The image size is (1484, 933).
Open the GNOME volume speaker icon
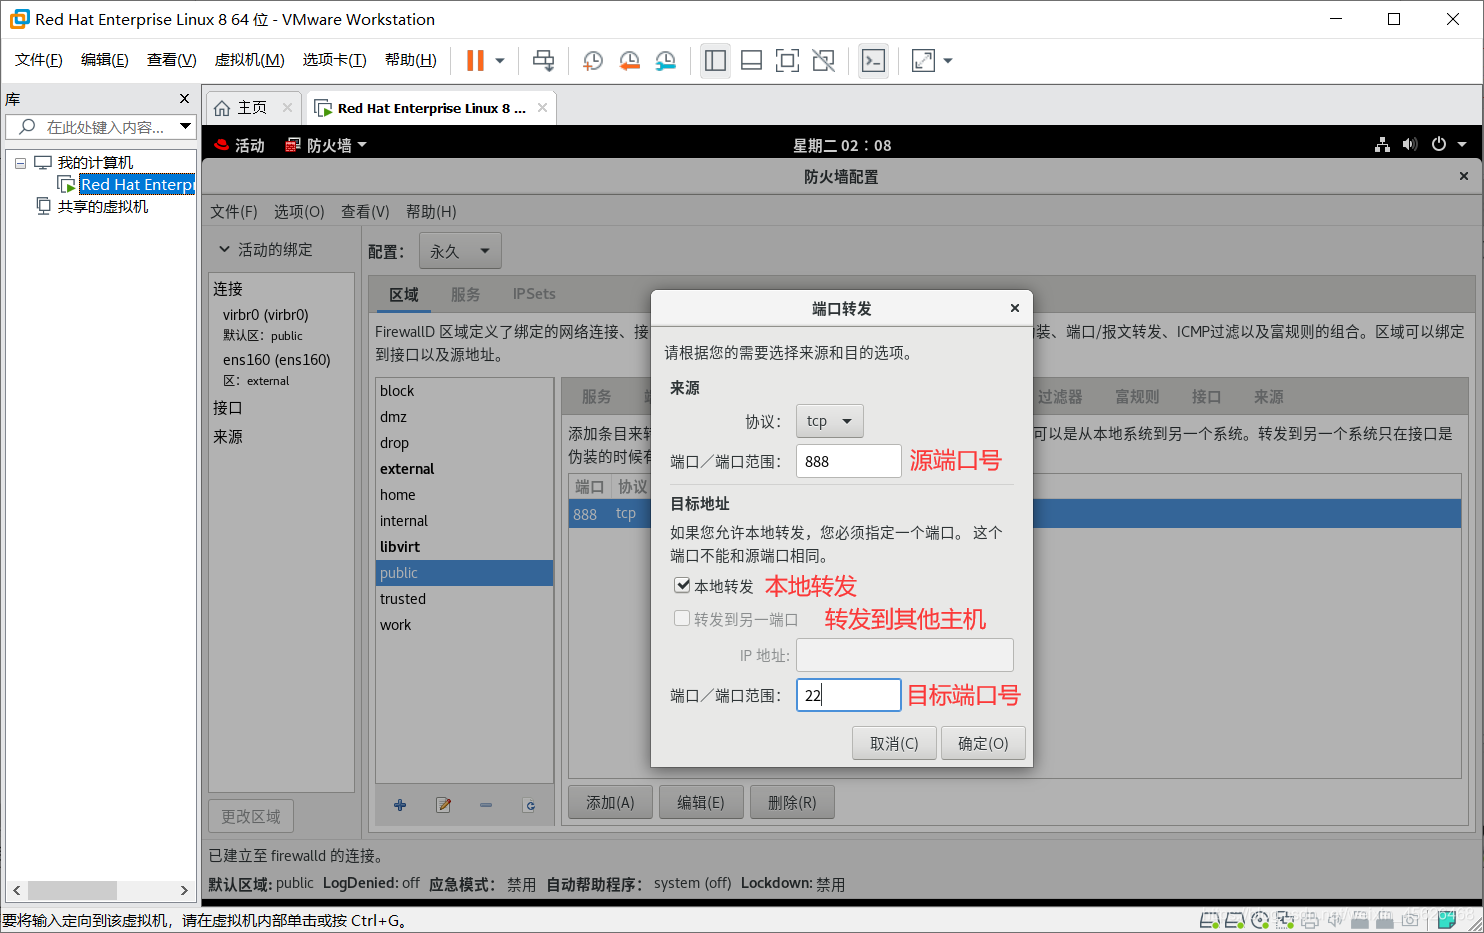[1410, 145]
